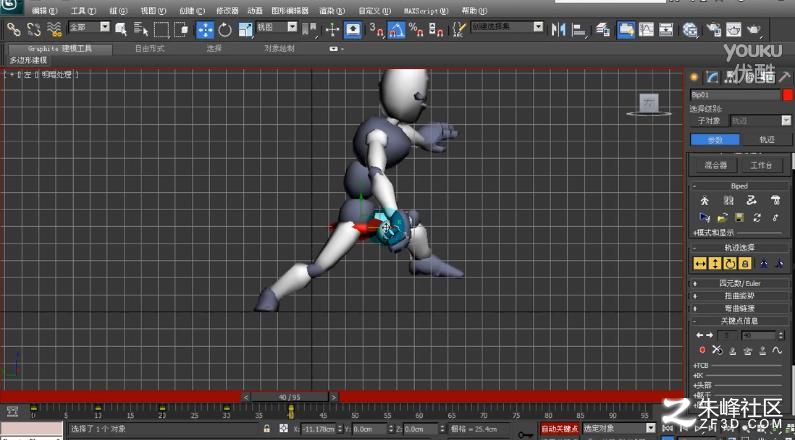Open 编辑 menu
This screenshot has height=440, width=795.
click(45, 11)
